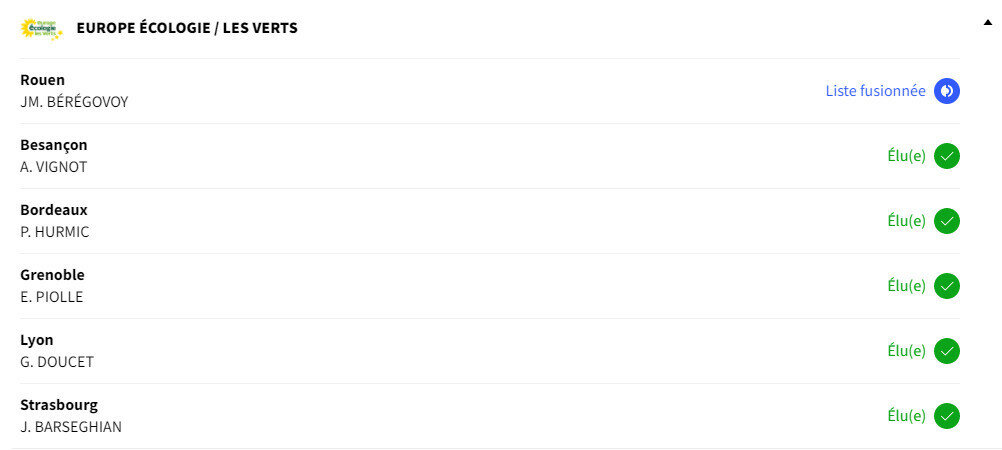This screenshot has width=1002, height=450.
Task: Click candidate JM. BÉRÉGOVOY
Action: tap(74, 102)
